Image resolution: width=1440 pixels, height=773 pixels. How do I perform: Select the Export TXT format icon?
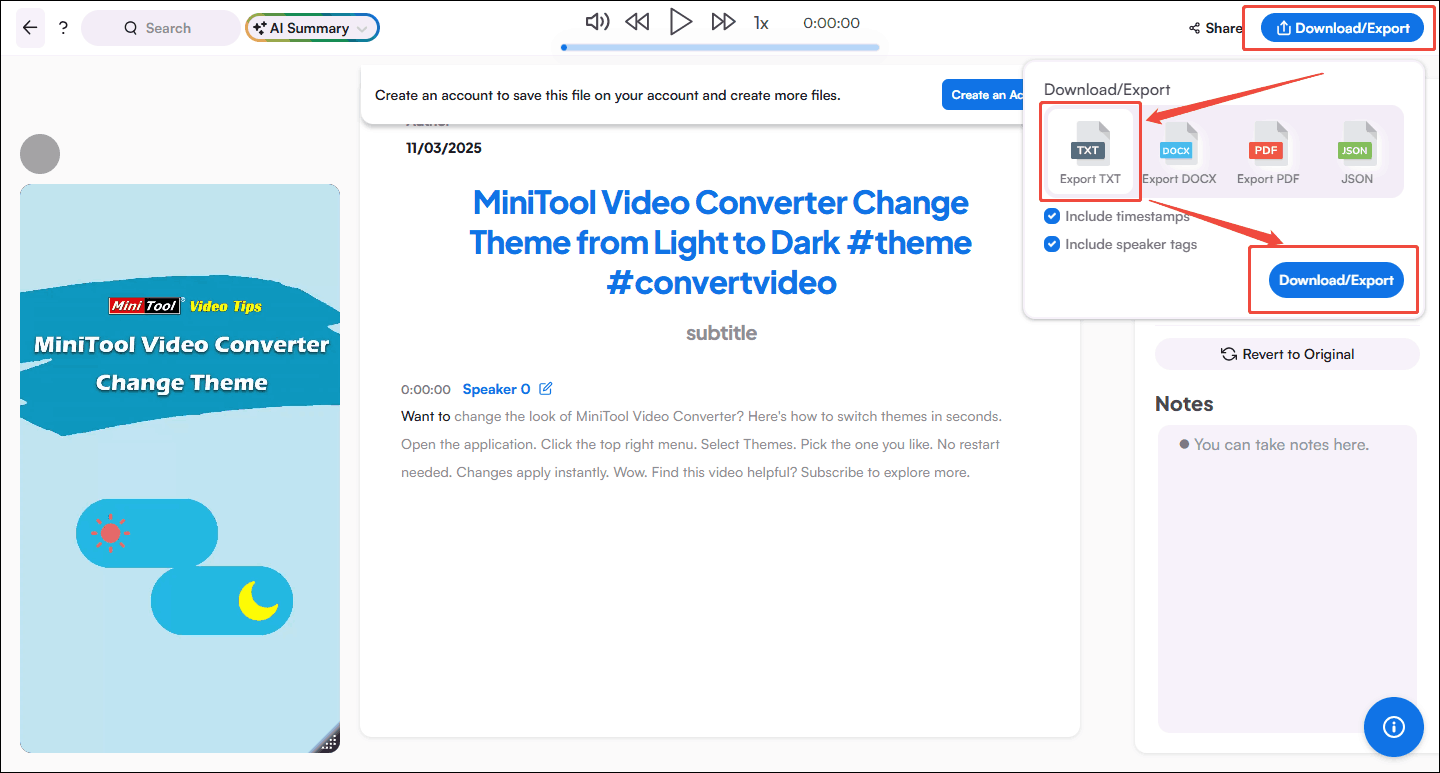(x=1089, y=150)
